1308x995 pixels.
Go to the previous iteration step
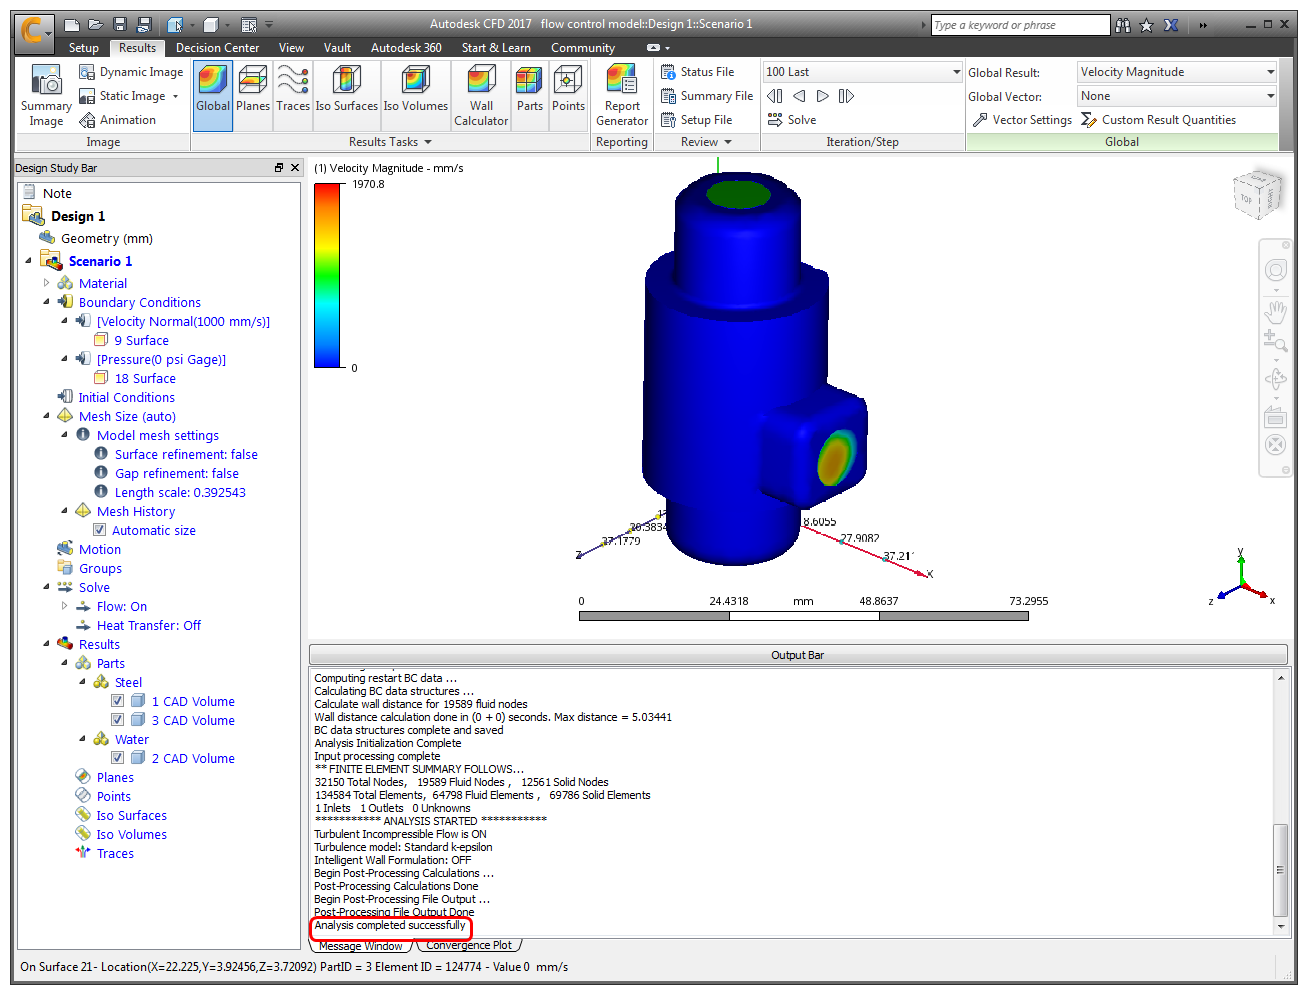click(x=799, y=96)
